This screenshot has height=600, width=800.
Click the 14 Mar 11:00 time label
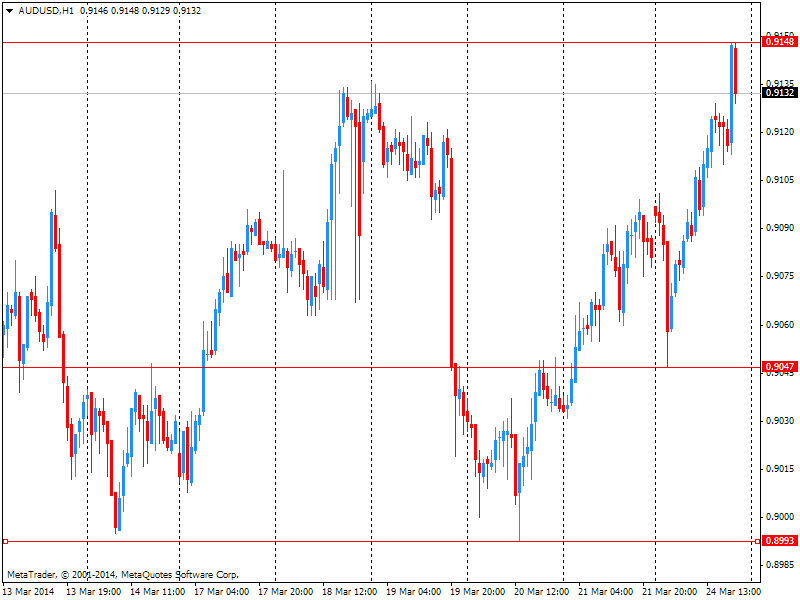(x=158, y=592)
